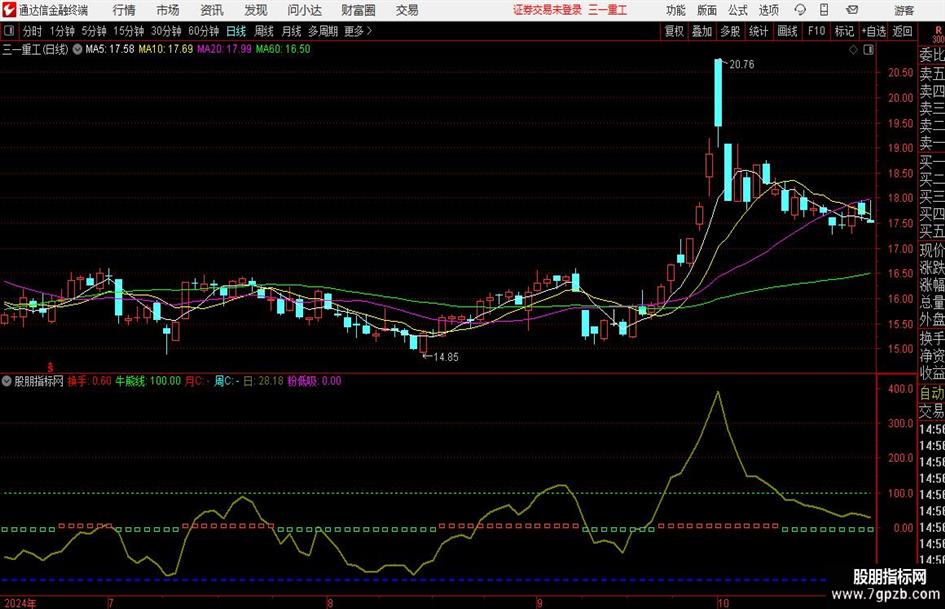
Task: Select the 月线 monthly period tab
Action: [292, 31]
